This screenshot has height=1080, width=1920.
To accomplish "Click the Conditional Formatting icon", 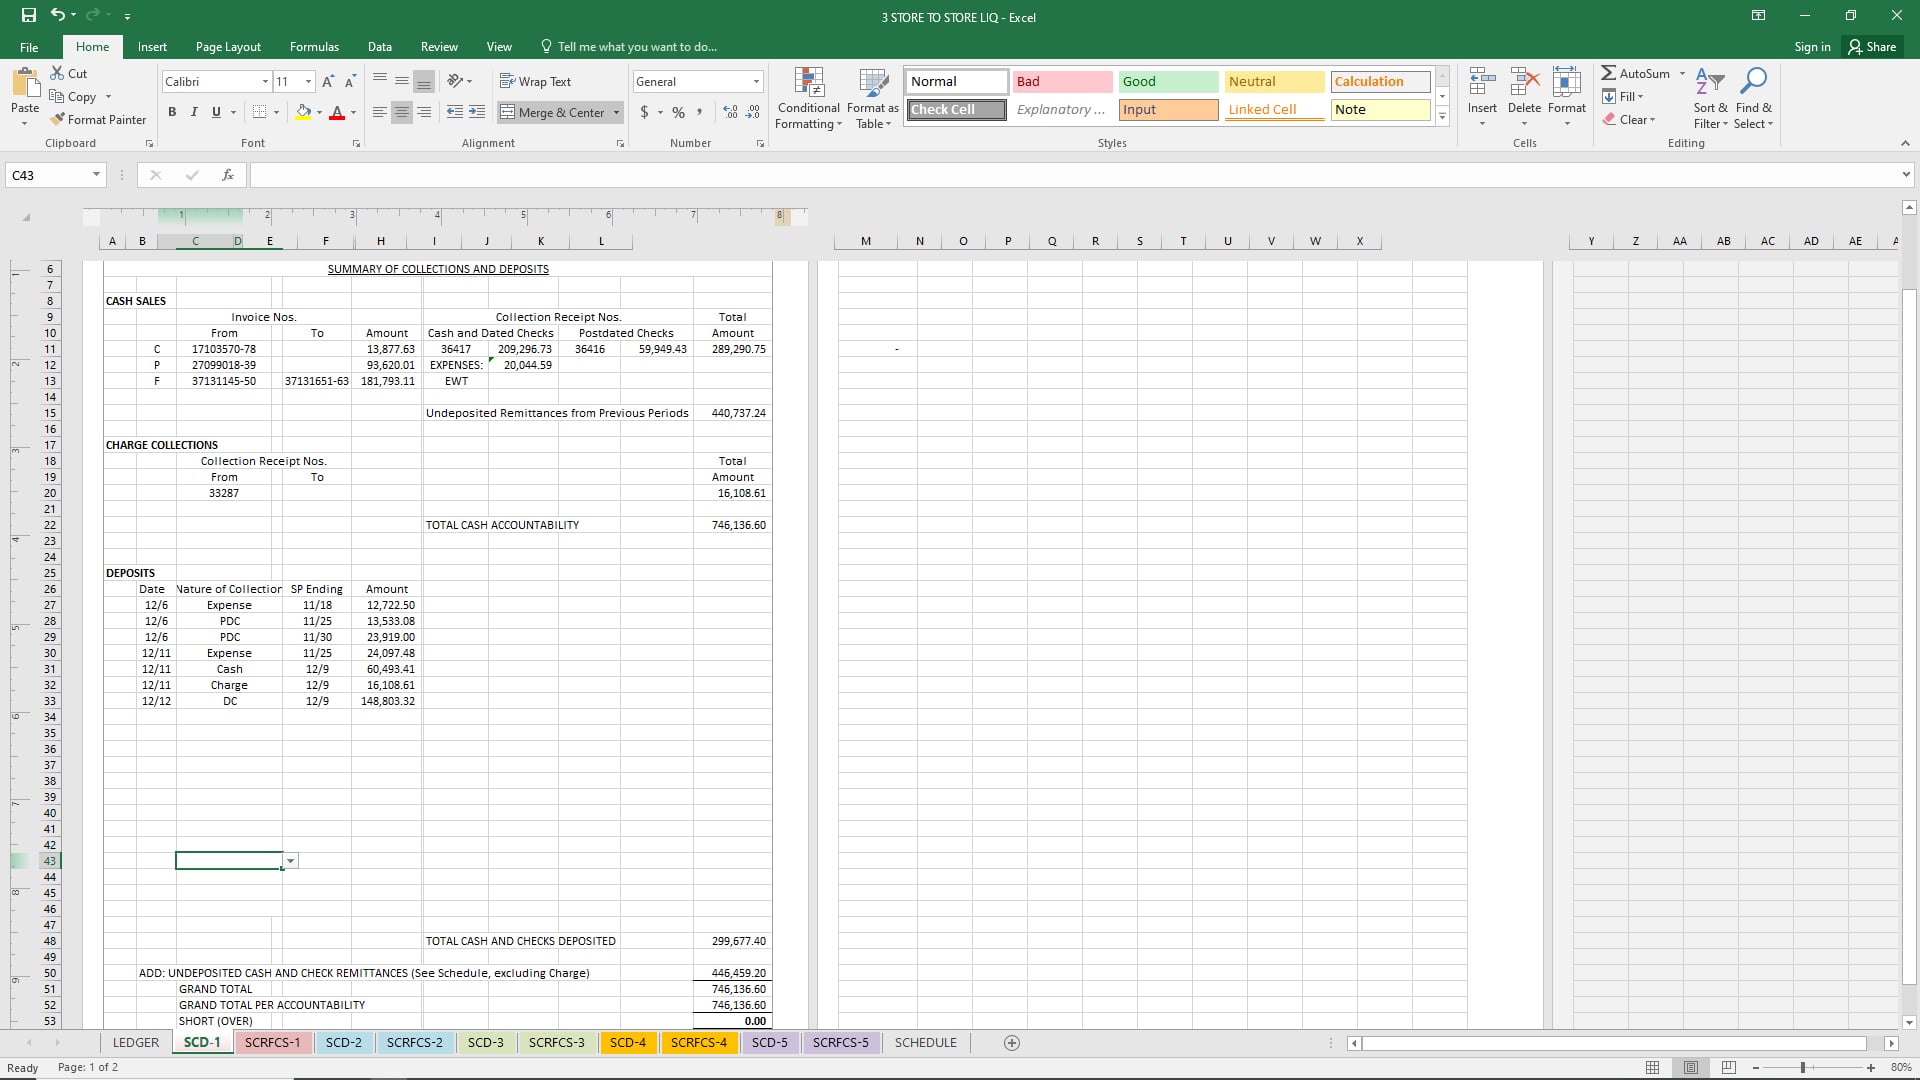I will [808, 84].
